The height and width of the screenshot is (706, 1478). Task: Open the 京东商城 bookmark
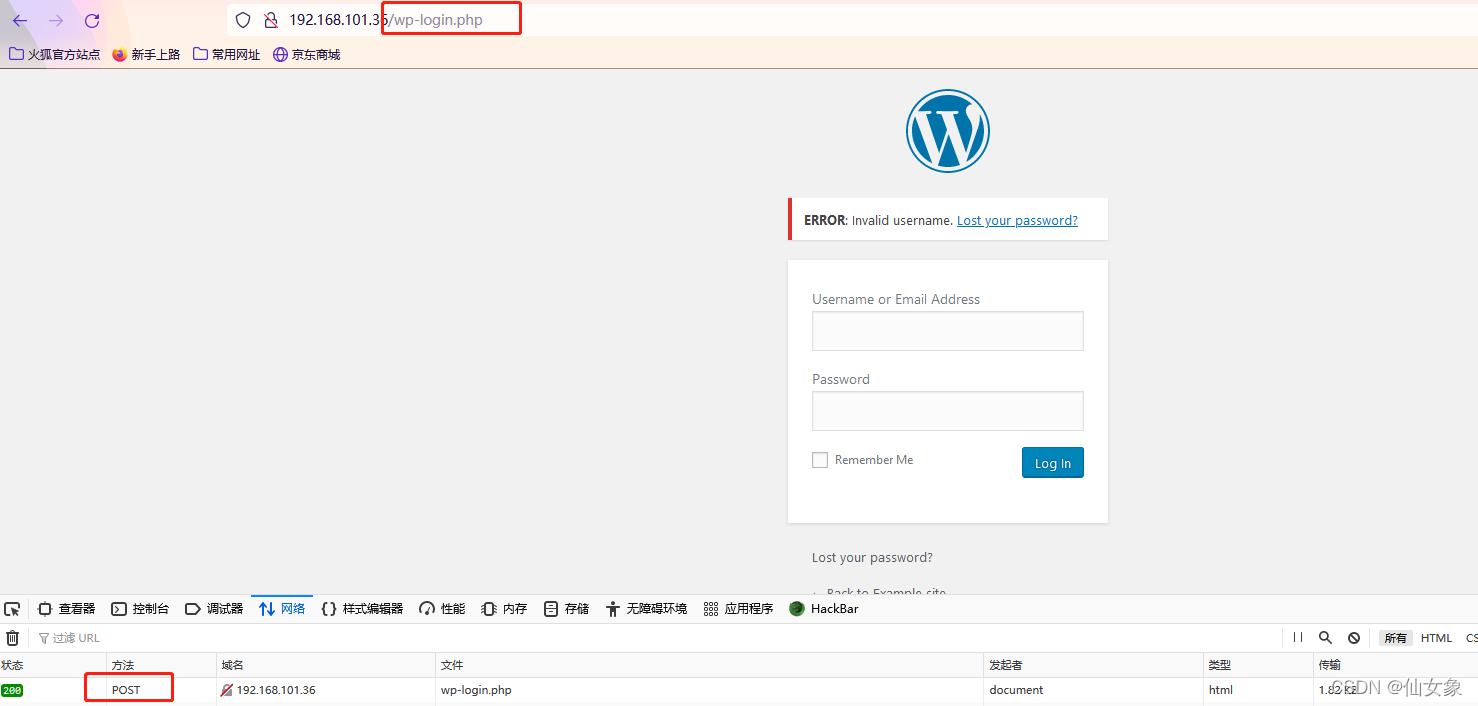(306, 54)
